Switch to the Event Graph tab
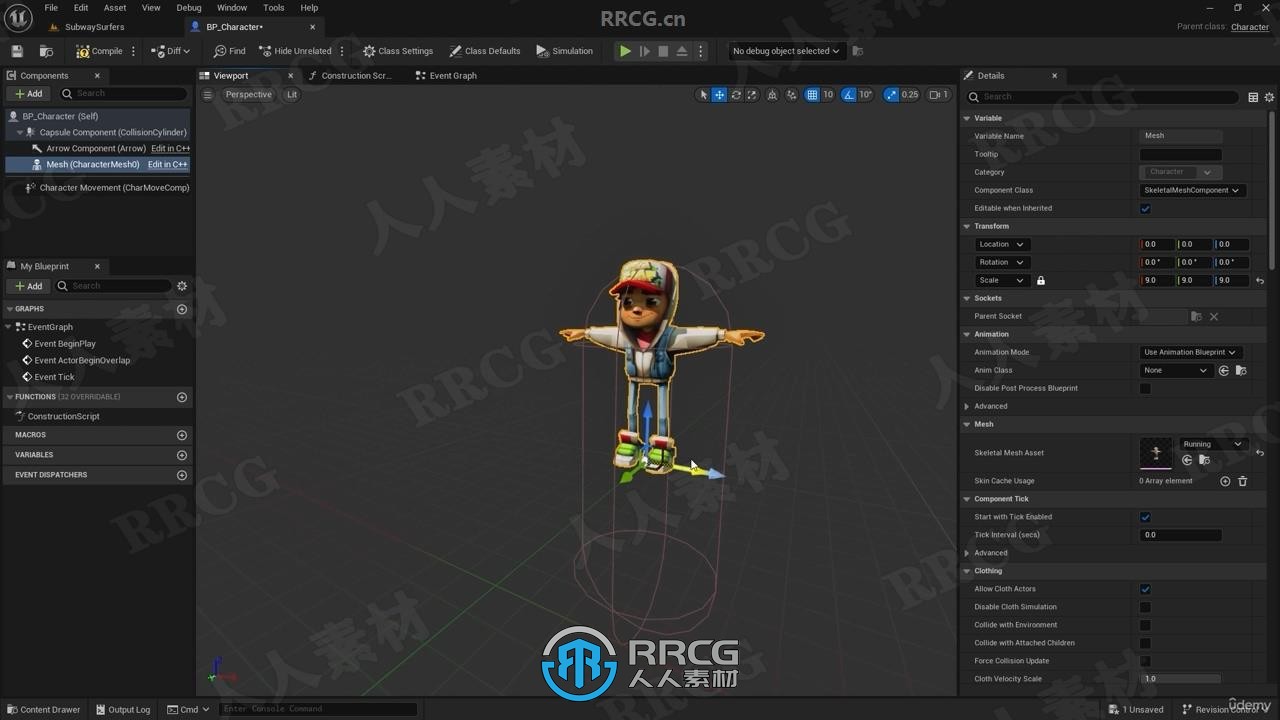 click(446, 76)
